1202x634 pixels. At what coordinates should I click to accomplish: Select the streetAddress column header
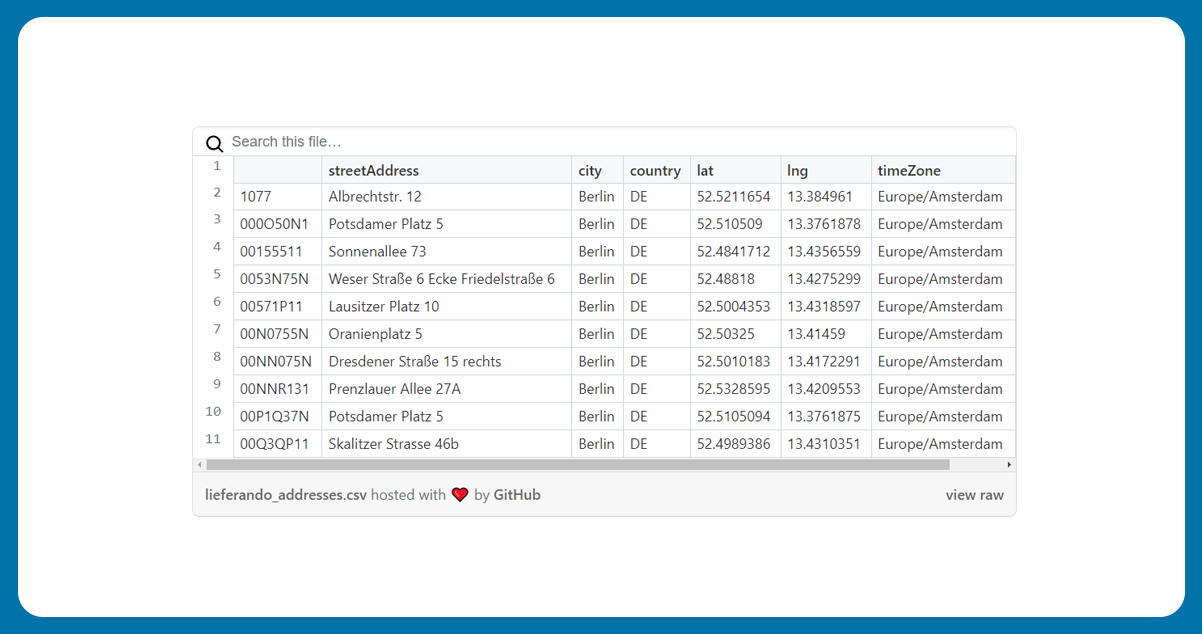pyautogui.click(x=374, y=171)
